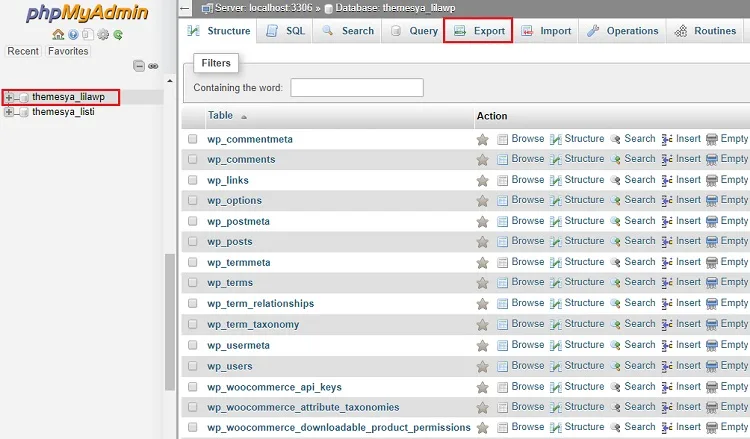Open wp_woocommerce_attribute_taxonomies table link
750x439 pixels.
tap(303, 407)
